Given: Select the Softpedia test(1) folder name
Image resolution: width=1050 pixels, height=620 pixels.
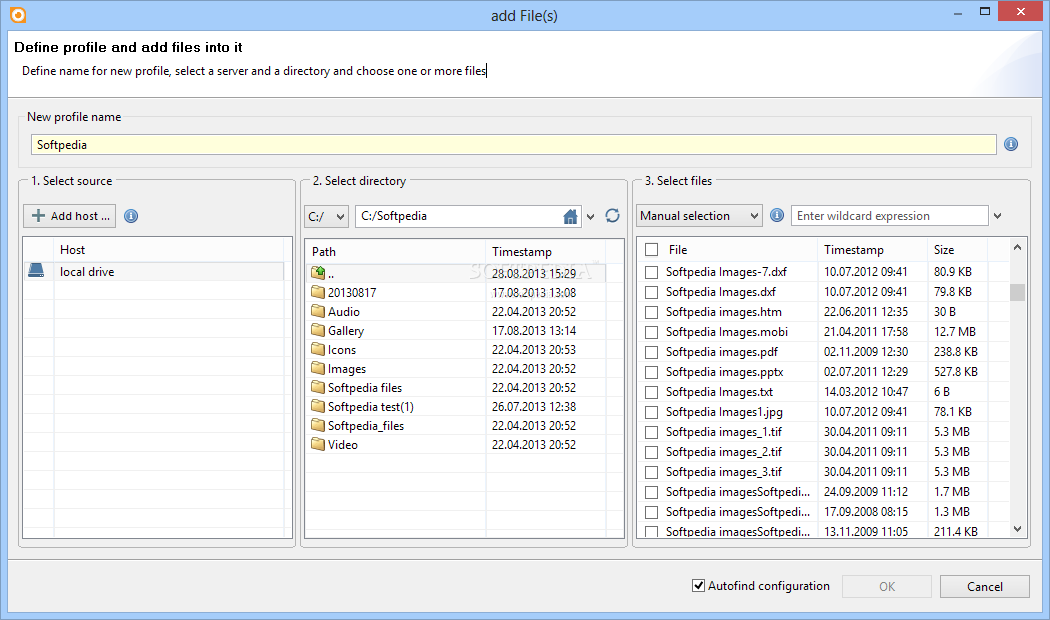Looking at the screenshot, I should (x=370, y=406).
